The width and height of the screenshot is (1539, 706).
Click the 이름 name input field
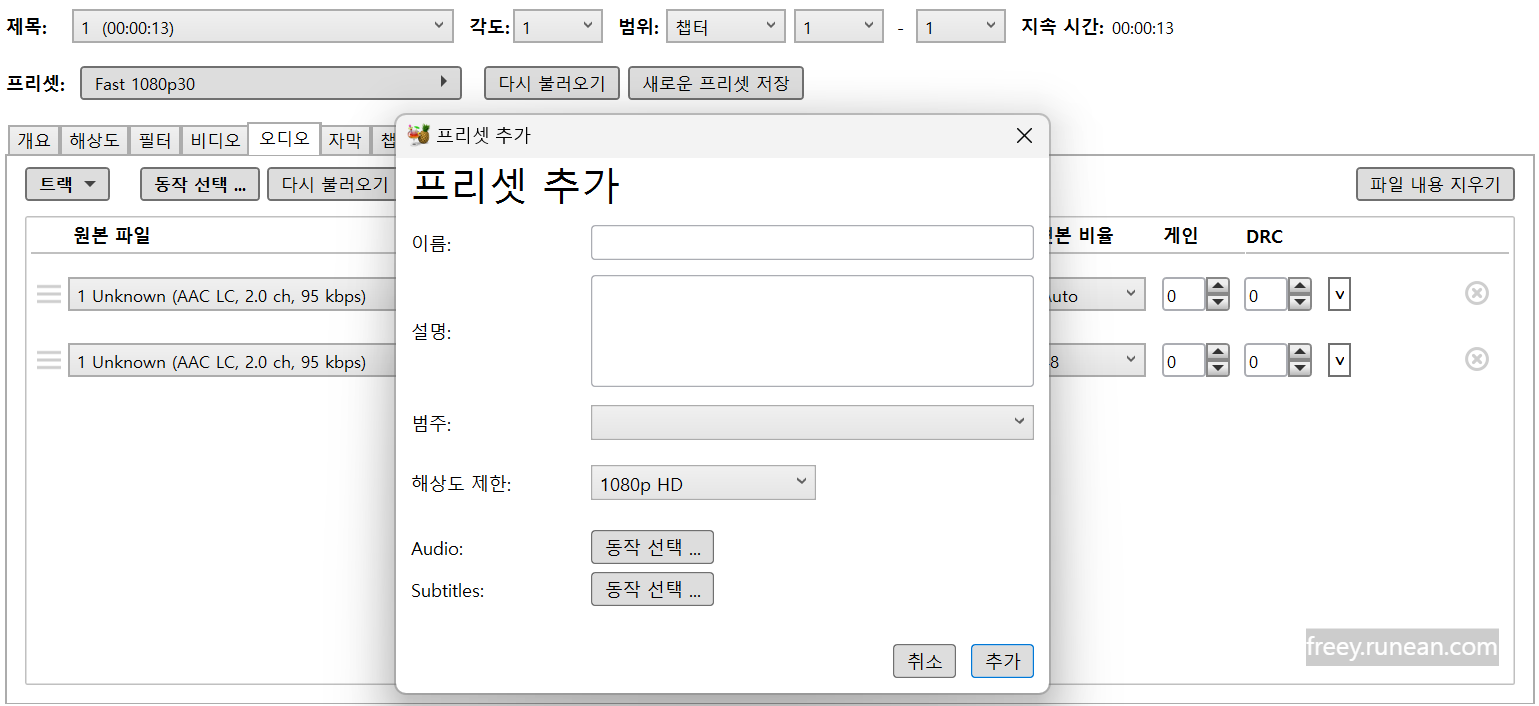click(812, 242)
